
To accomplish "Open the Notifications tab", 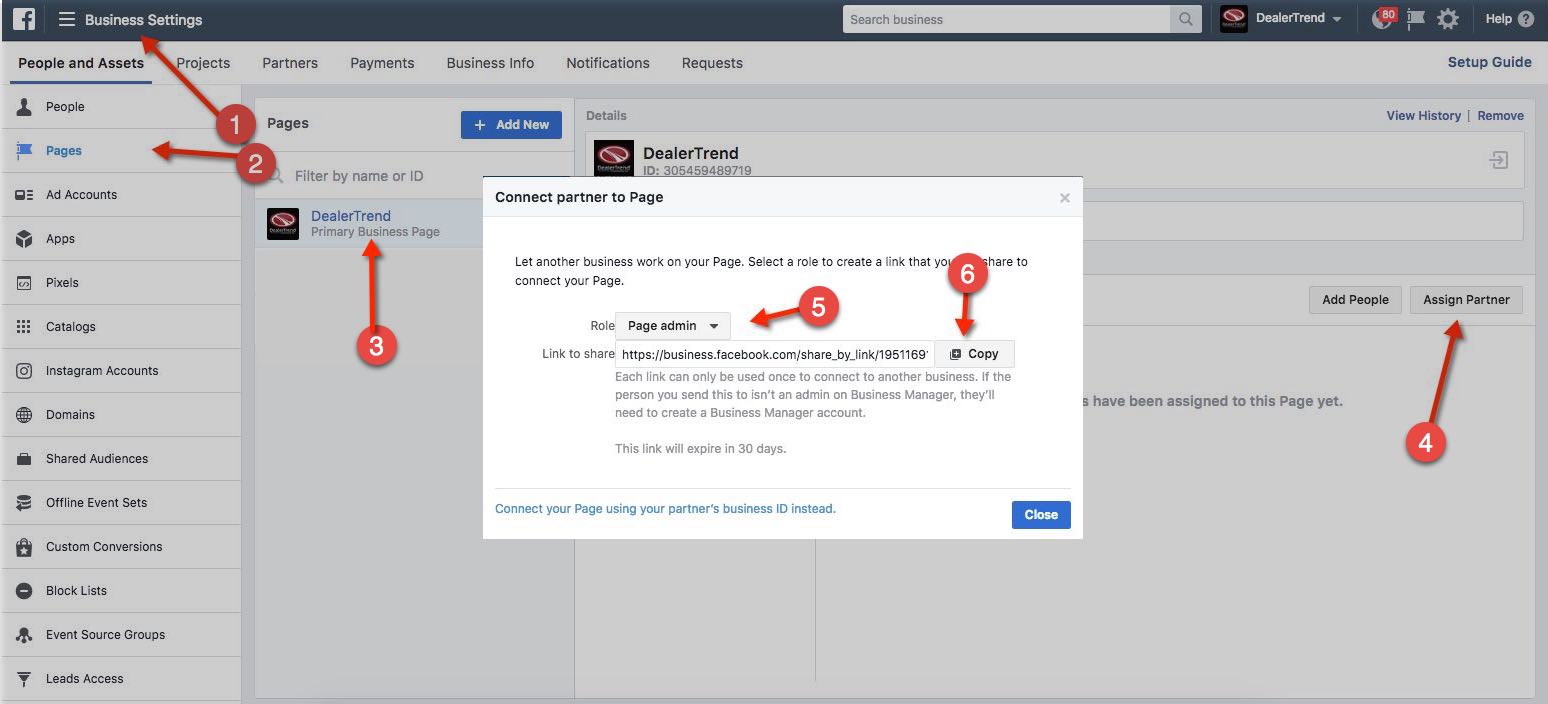I will 608,63.
